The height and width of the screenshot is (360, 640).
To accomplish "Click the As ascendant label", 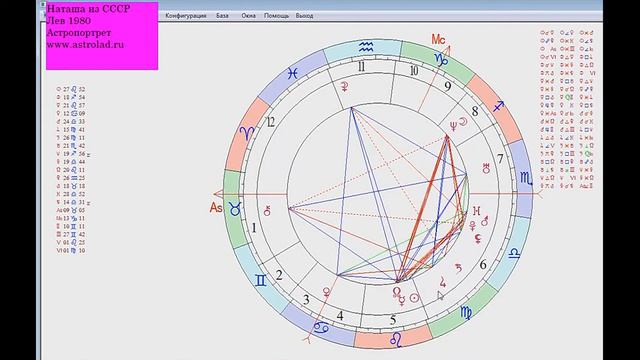I will pos(216,208).
